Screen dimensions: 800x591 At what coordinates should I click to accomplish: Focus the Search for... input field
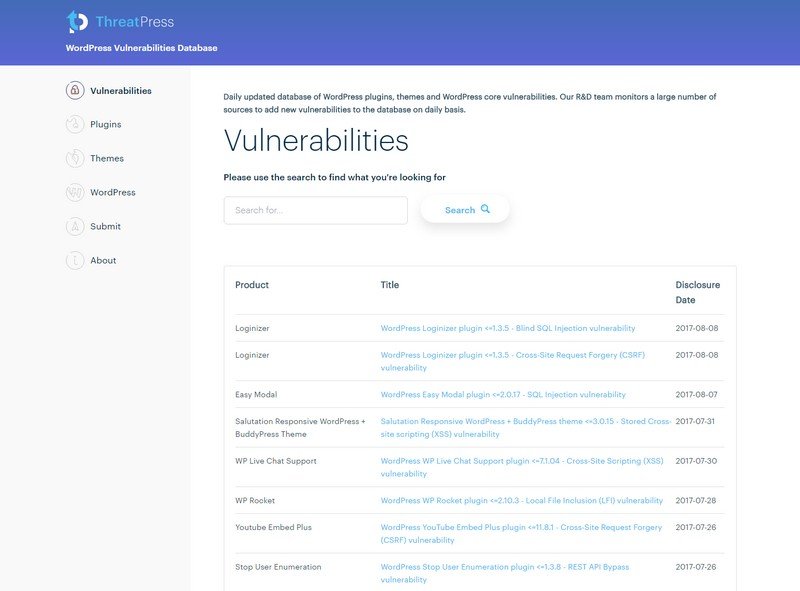pos(315,210)
